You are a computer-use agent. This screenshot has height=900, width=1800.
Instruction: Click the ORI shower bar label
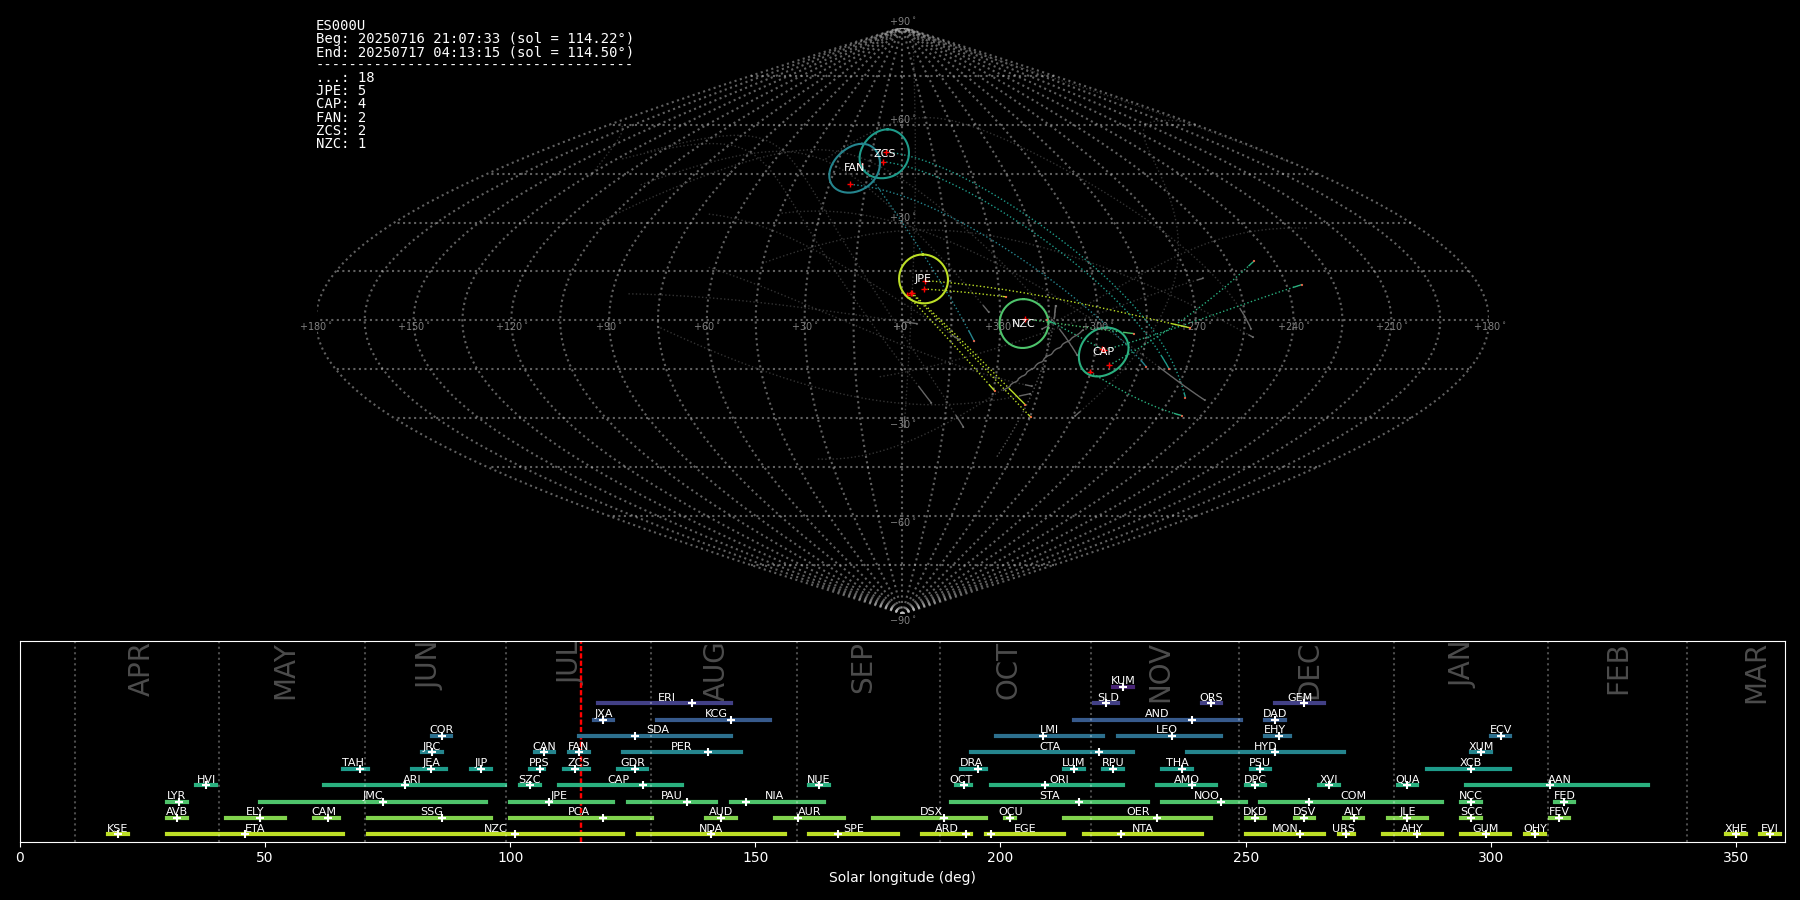(x=1059, y=780)
